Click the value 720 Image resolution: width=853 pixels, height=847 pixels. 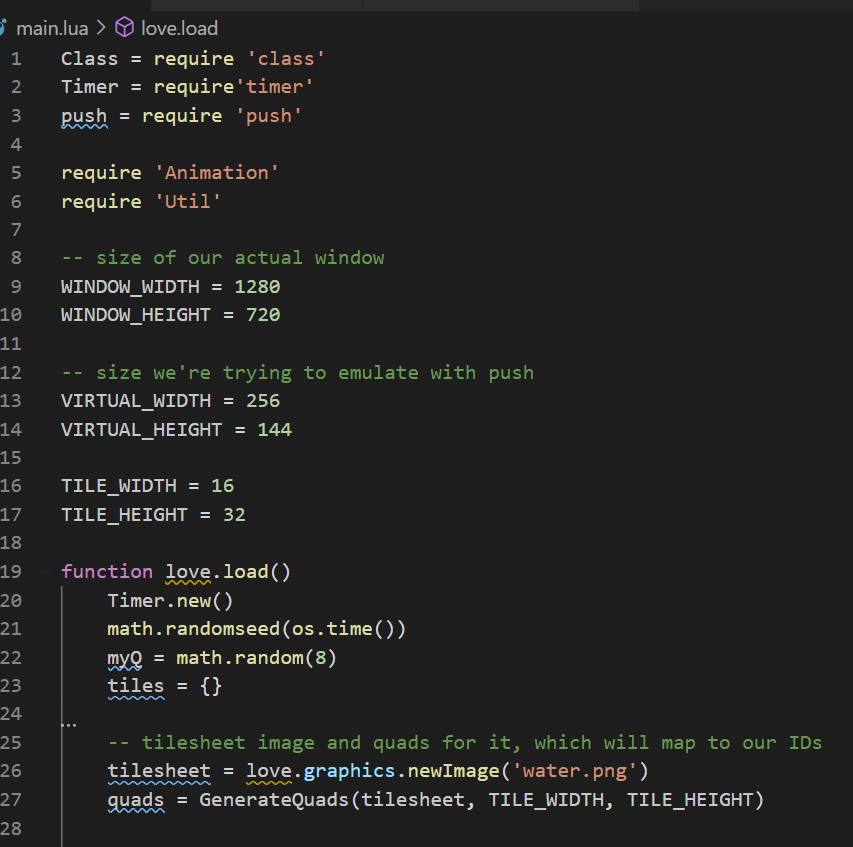[x=263, y=315]
